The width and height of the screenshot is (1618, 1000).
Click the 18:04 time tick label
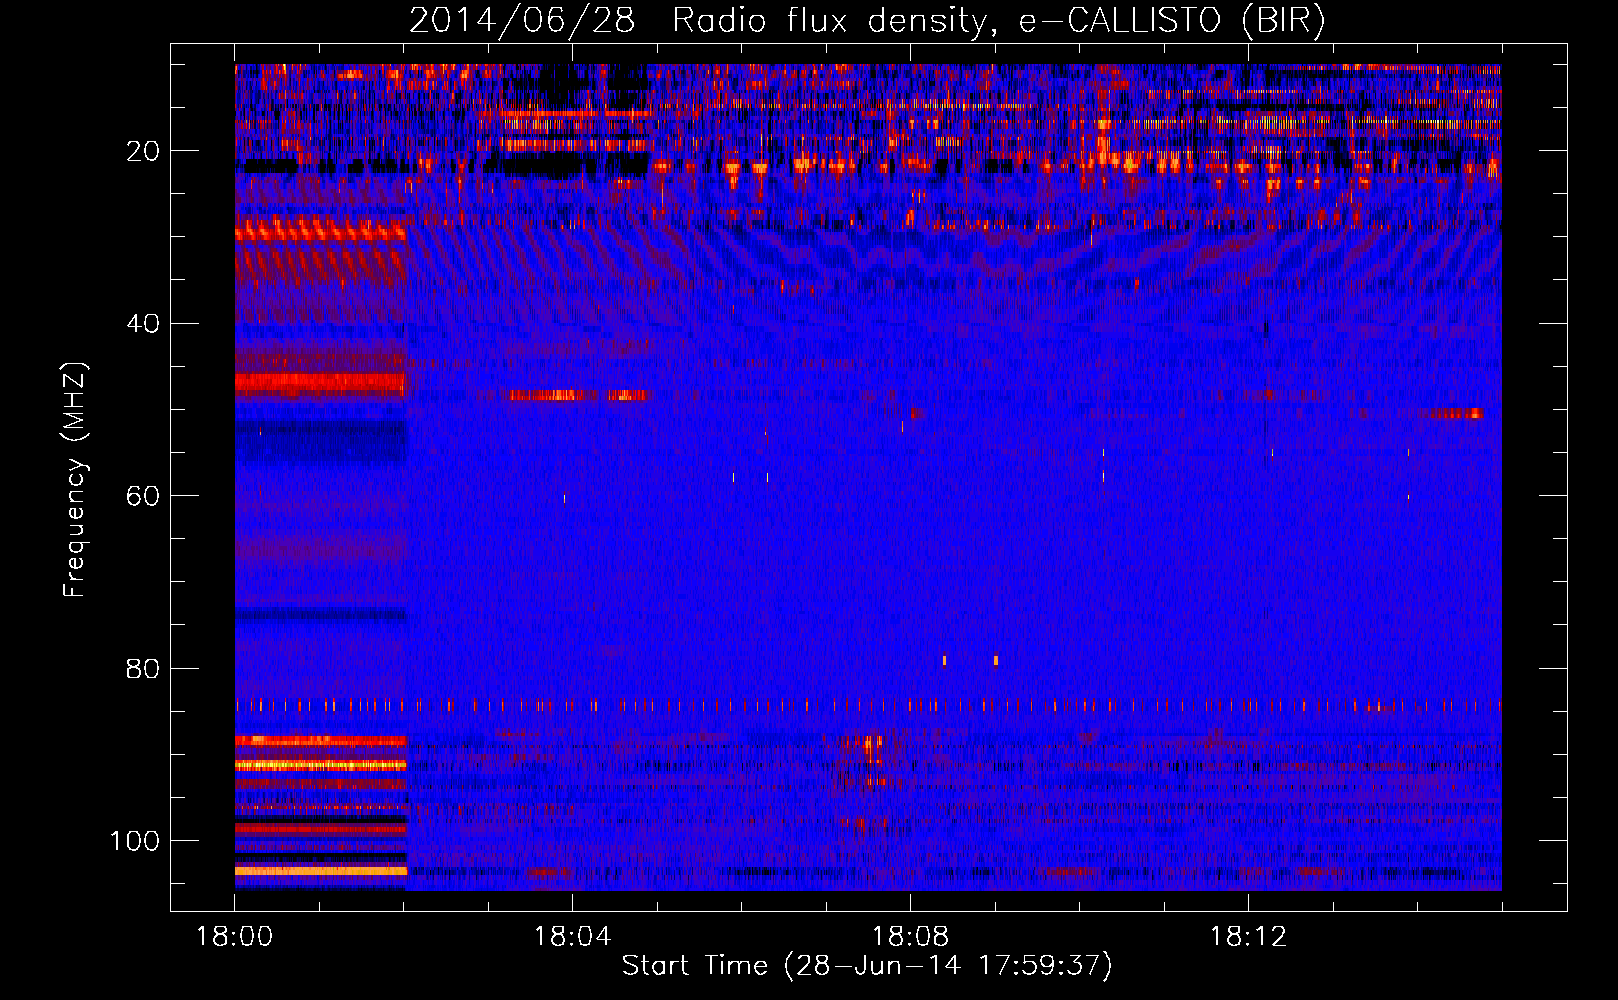pos(572,937)
